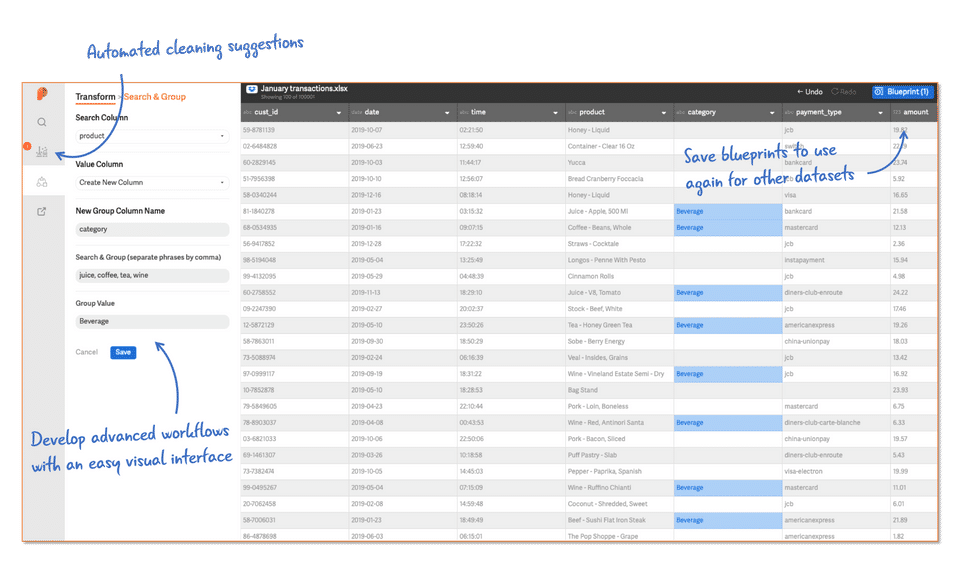Select product cell Juice - Apple, 500 Ml
The width and height of the screenshot is (960, 563).
(620, 211)
